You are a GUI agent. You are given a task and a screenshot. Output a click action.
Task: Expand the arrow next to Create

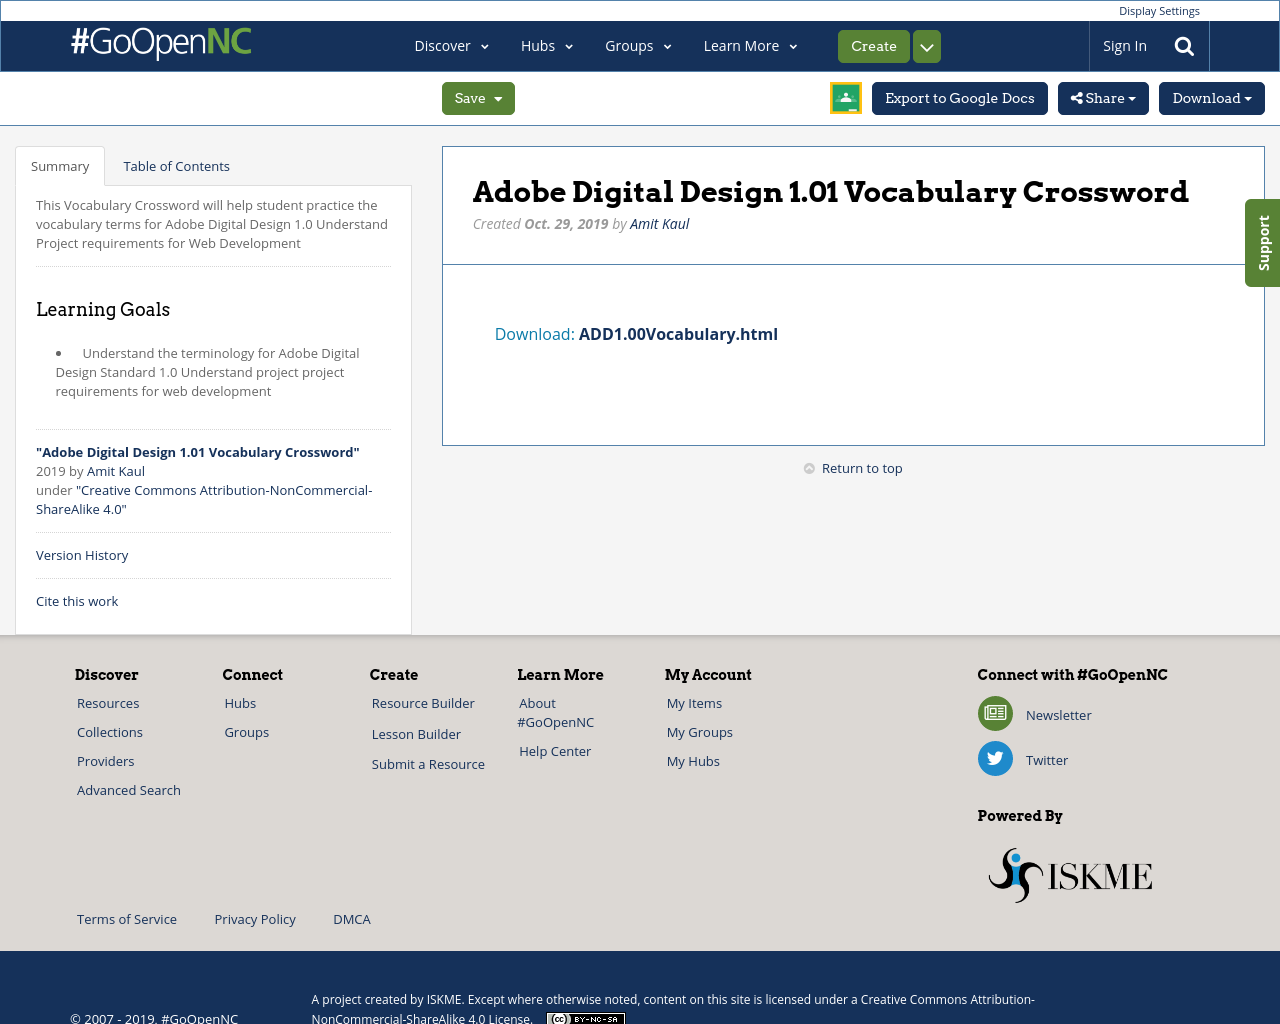click(x=927, y=47)
